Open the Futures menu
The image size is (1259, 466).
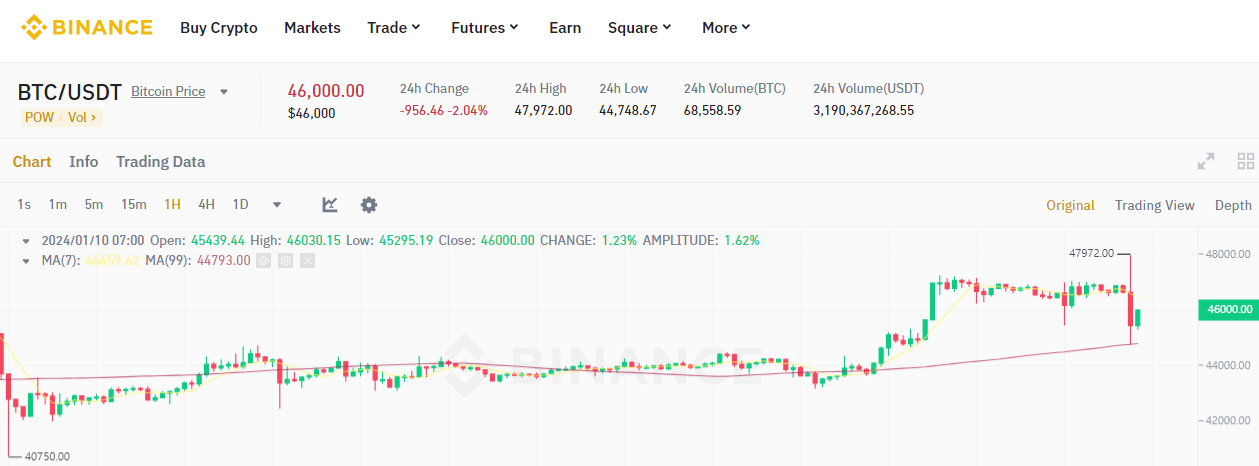click(x=485, y=28)
